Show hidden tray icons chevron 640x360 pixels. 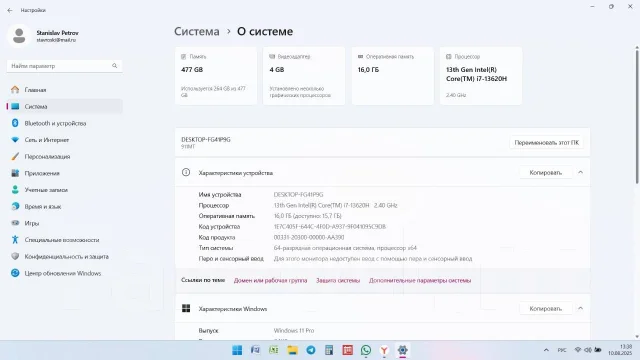click(x=546, y=350)
